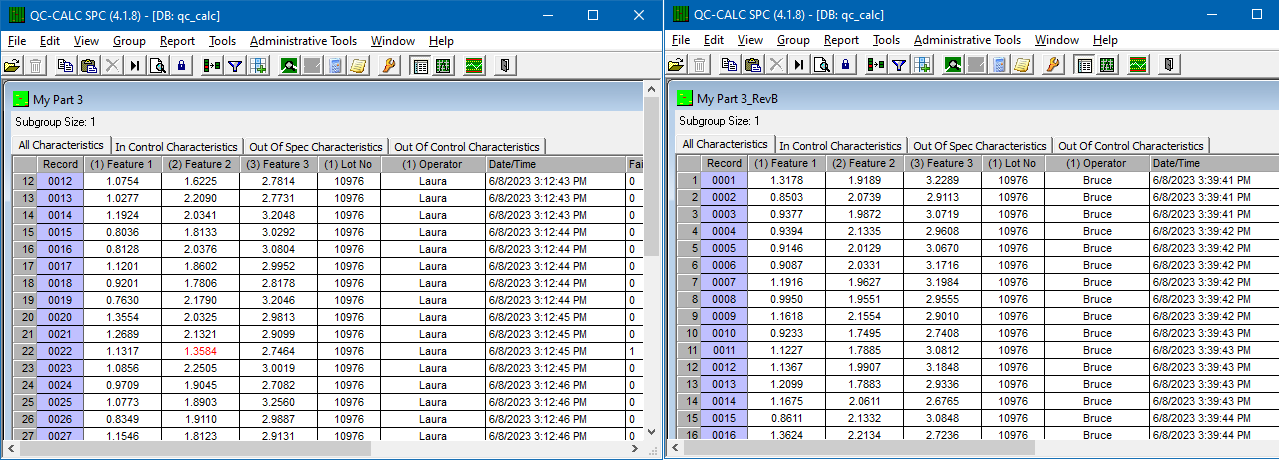Open Help menu in right window
This screenshot has width=1279, height=460.
pos(1105,40)
